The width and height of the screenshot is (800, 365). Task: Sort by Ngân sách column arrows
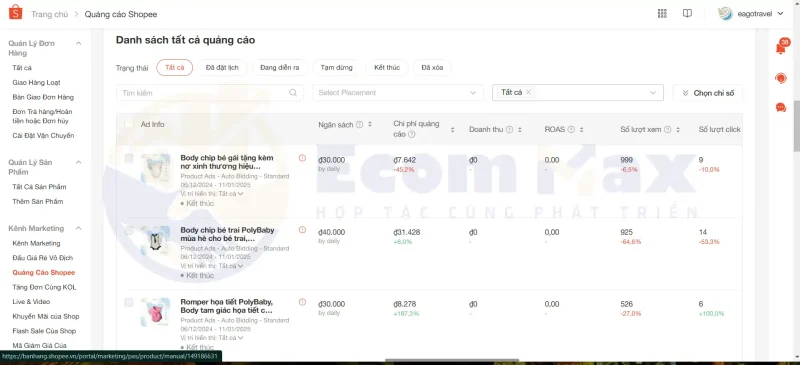369,125
